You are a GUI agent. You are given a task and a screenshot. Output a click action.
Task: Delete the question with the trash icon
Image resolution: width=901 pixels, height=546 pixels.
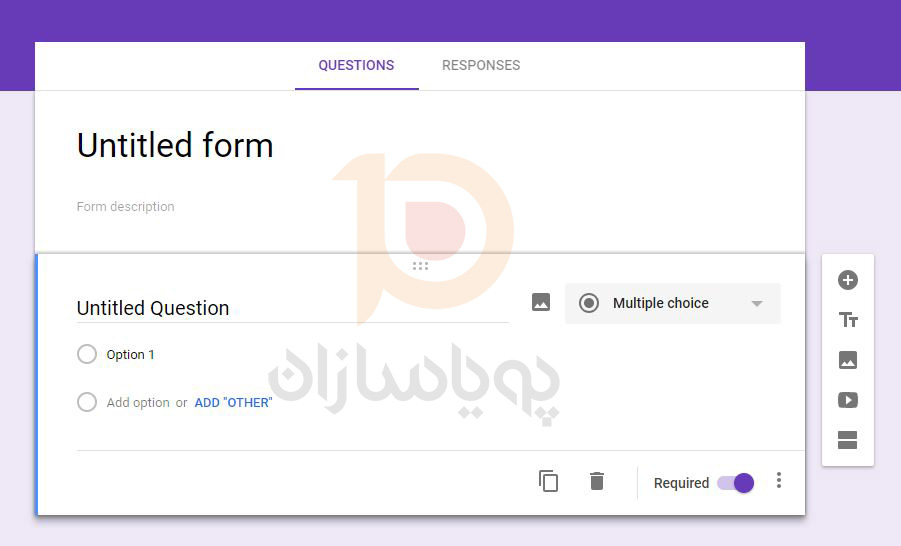tap(597, 481)
